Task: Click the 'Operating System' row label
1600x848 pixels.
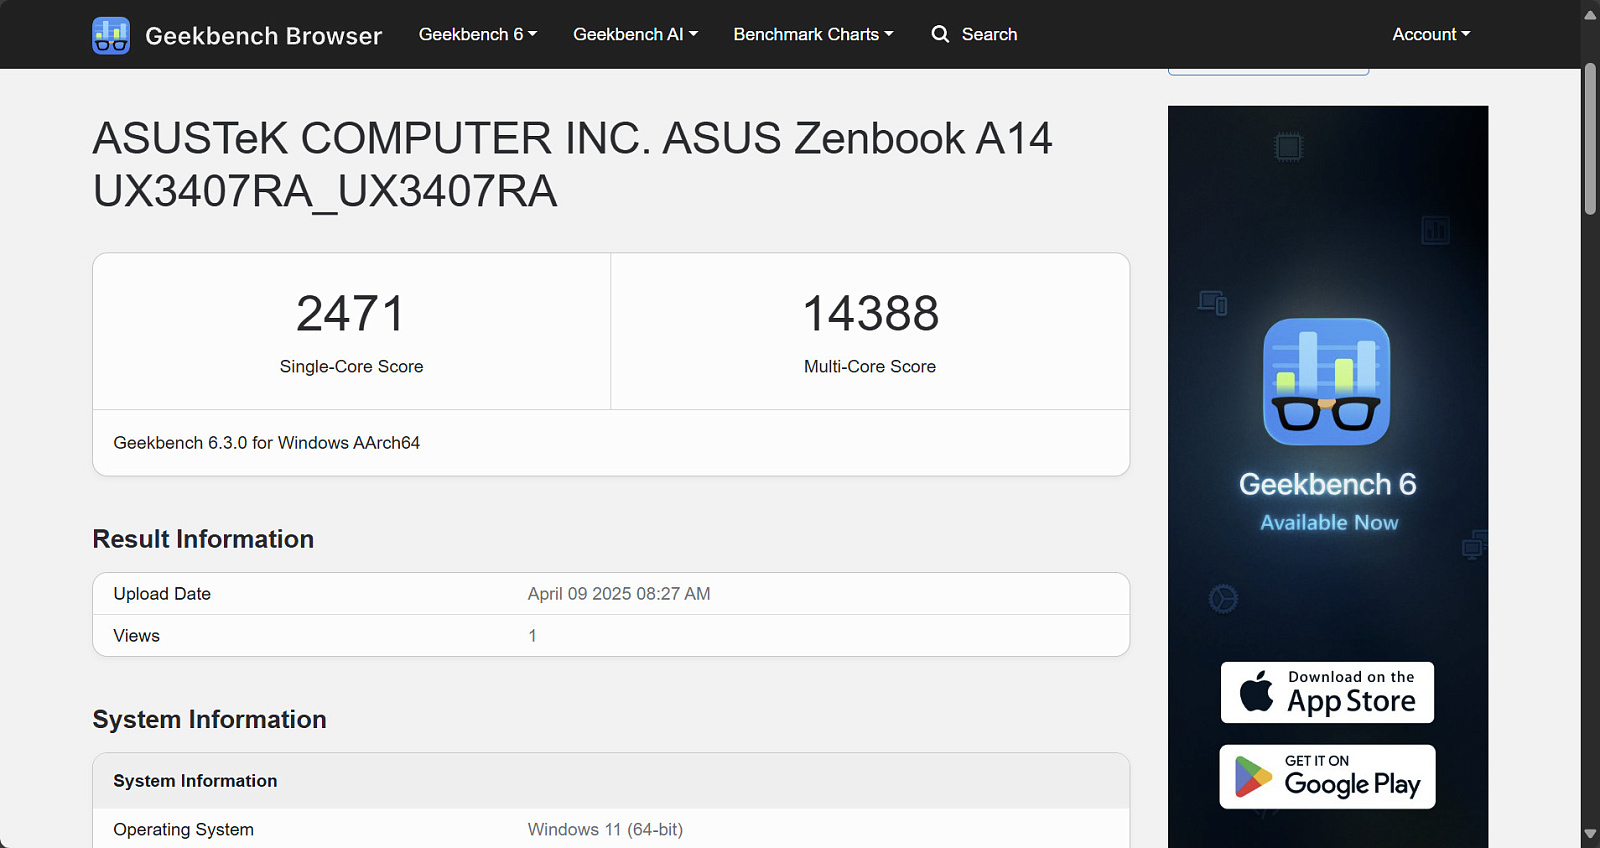Action: point(183,830)
